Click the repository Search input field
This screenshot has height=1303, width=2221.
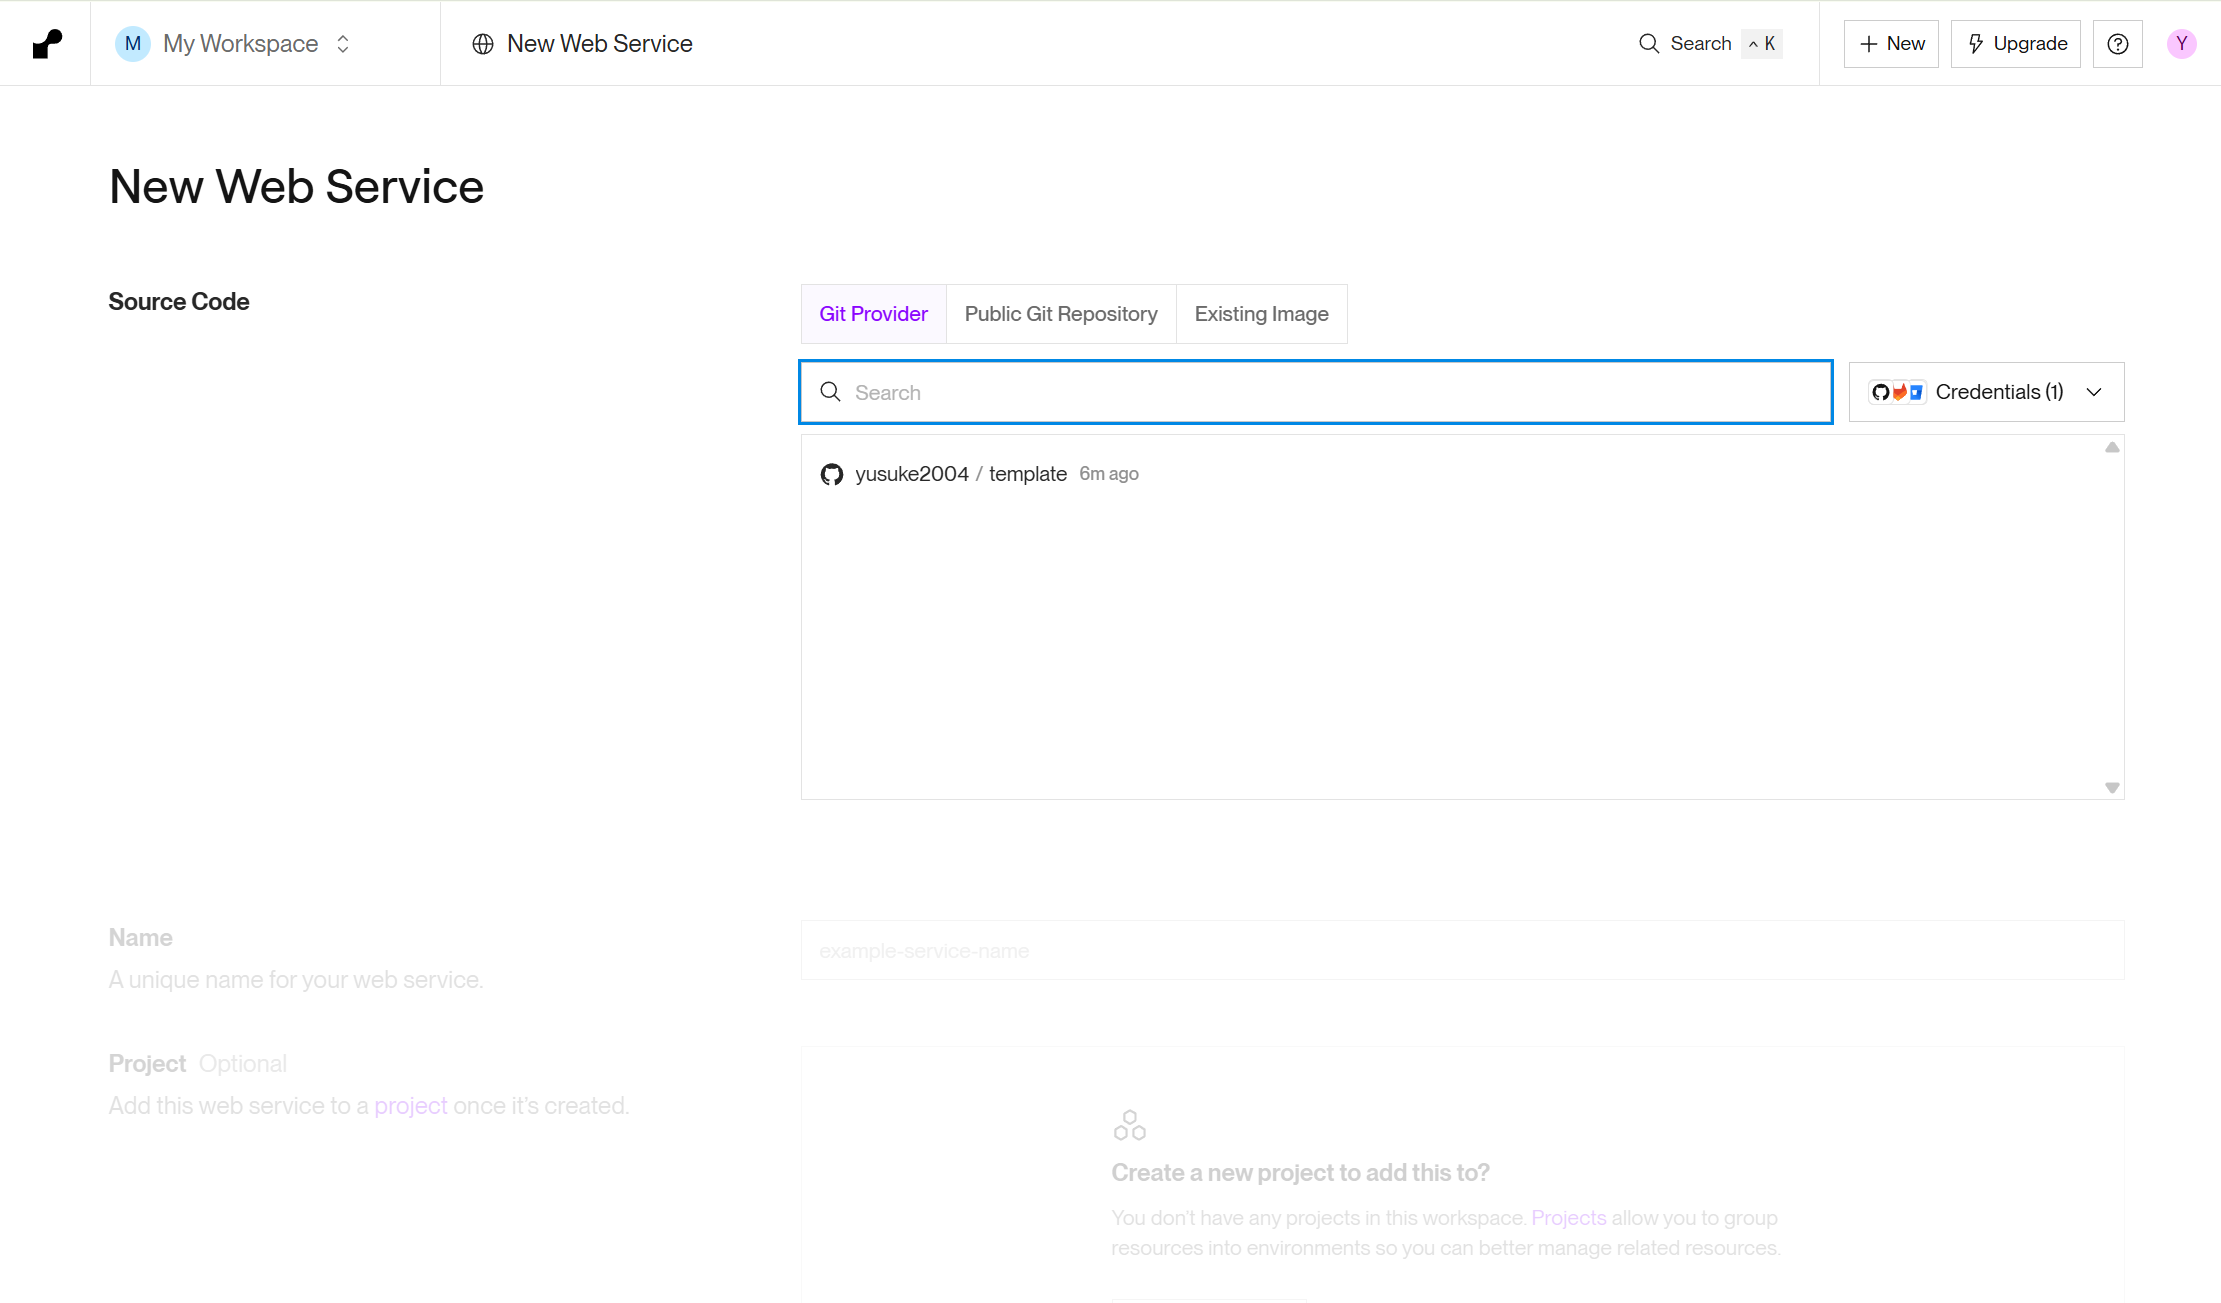(1330, 392)
